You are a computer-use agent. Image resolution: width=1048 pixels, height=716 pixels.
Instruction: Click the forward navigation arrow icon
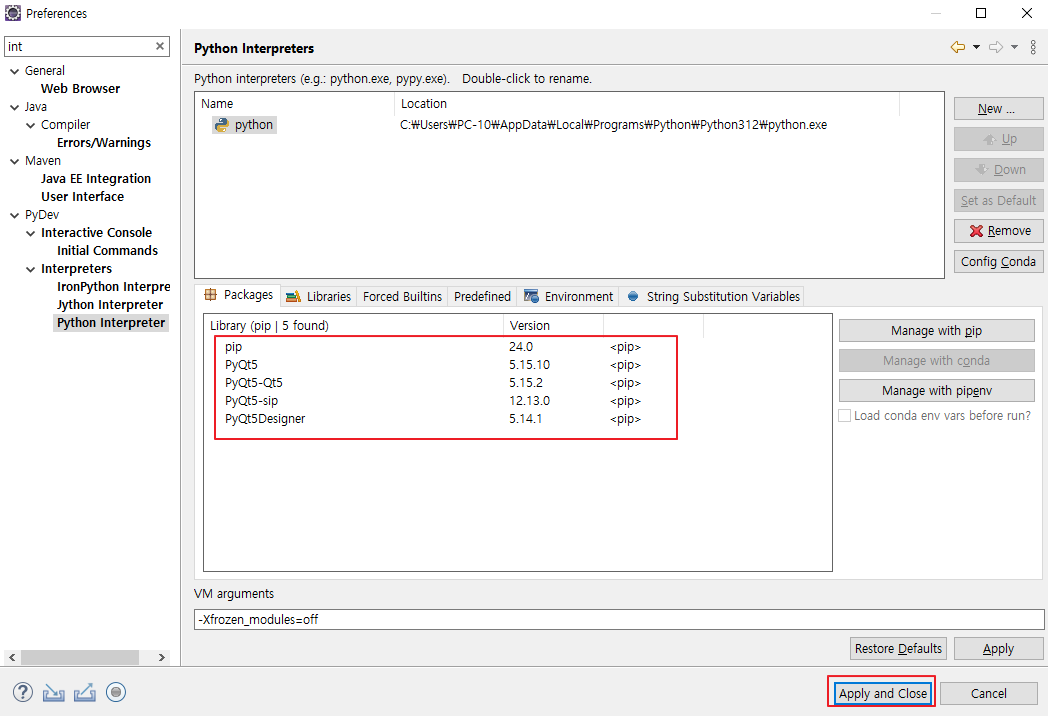coord(996,47)
